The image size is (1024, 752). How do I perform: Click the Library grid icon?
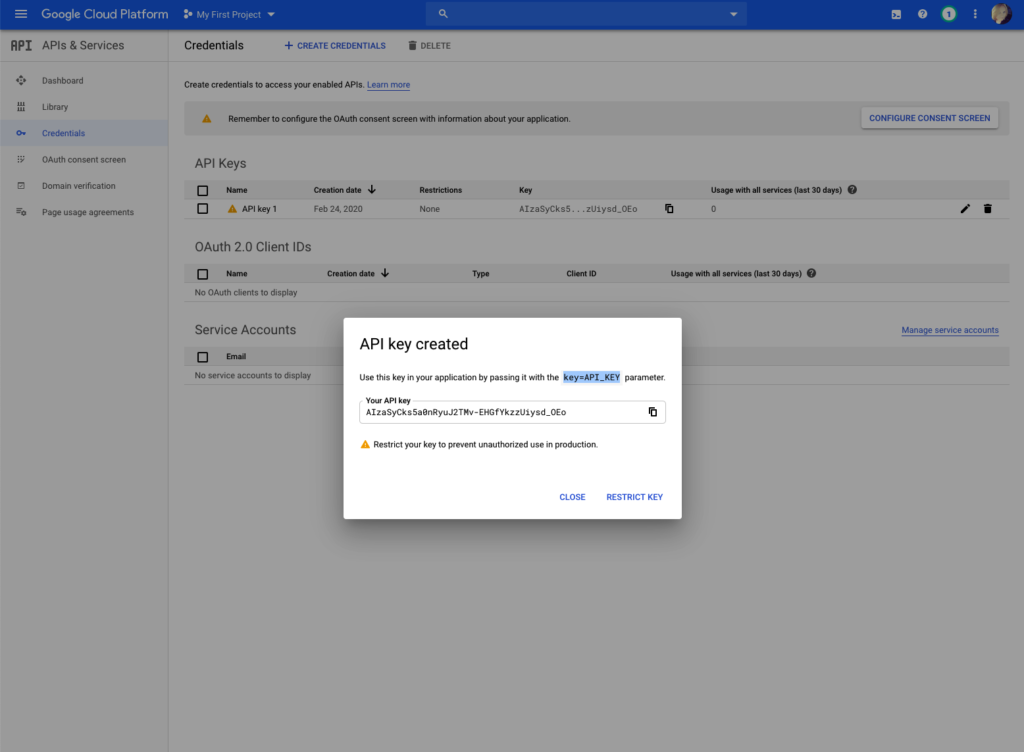click(x=21, y=106)
